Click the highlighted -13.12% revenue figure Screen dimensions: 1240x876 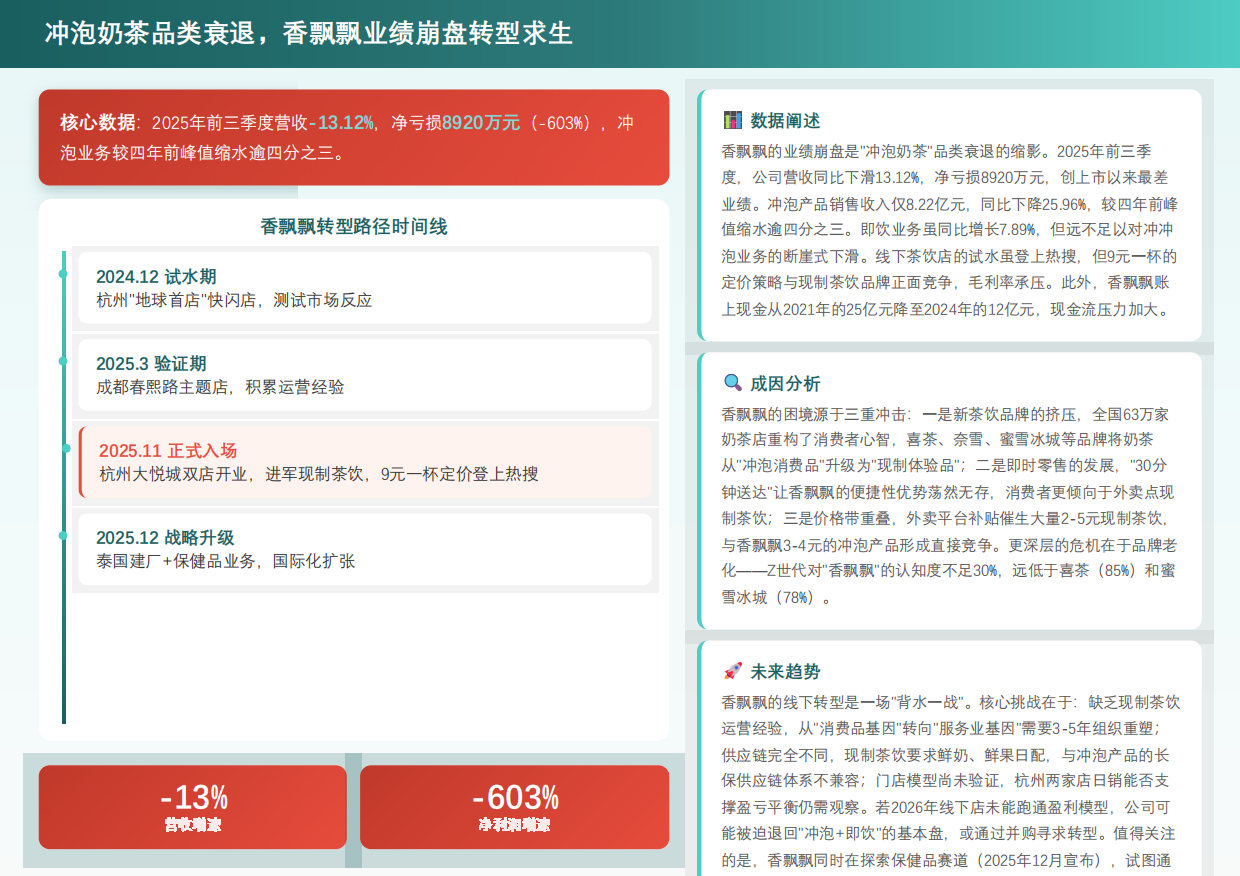tap(343, 123)
